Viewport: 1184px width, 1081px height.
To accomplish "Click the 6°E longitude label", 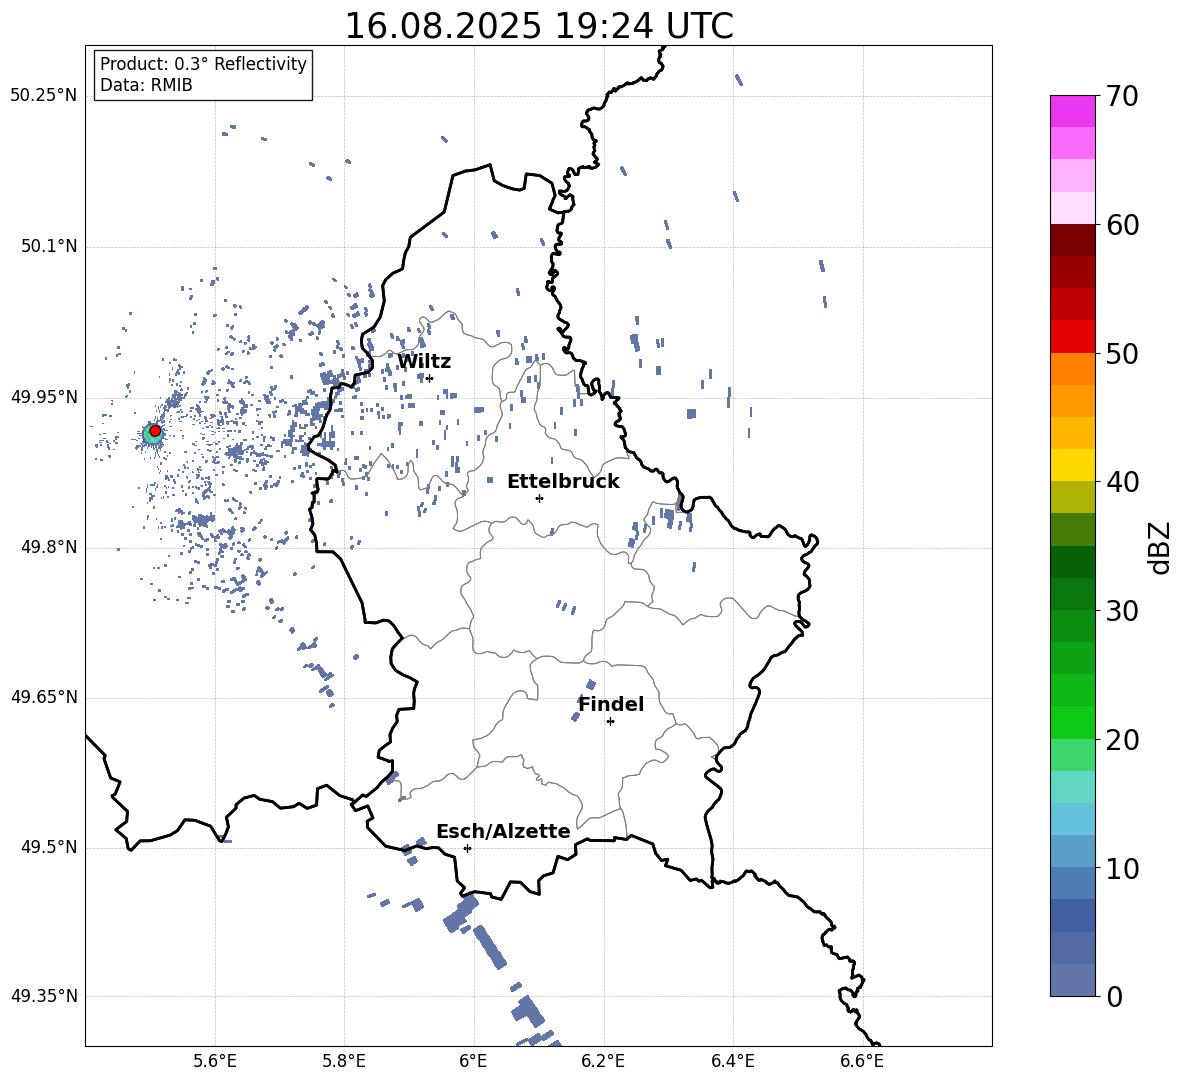I will tap(473, 1061).
